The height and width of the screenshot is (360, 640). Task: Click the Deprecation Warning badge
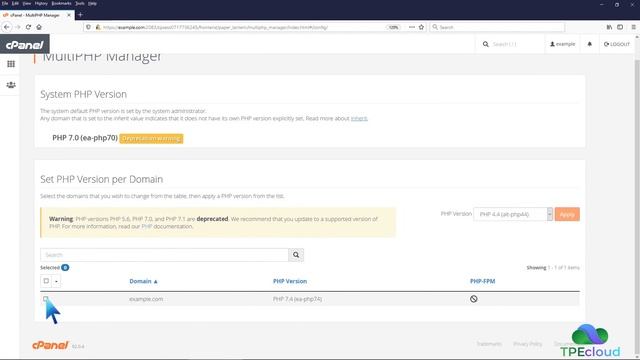pyautogui.click(x=151, y=138)
